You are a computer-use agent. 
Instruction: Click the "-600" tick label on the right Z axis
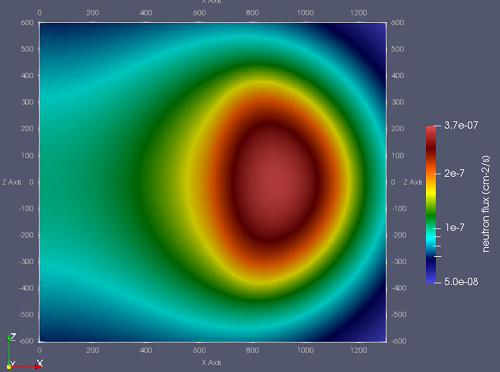click(399, 341)
